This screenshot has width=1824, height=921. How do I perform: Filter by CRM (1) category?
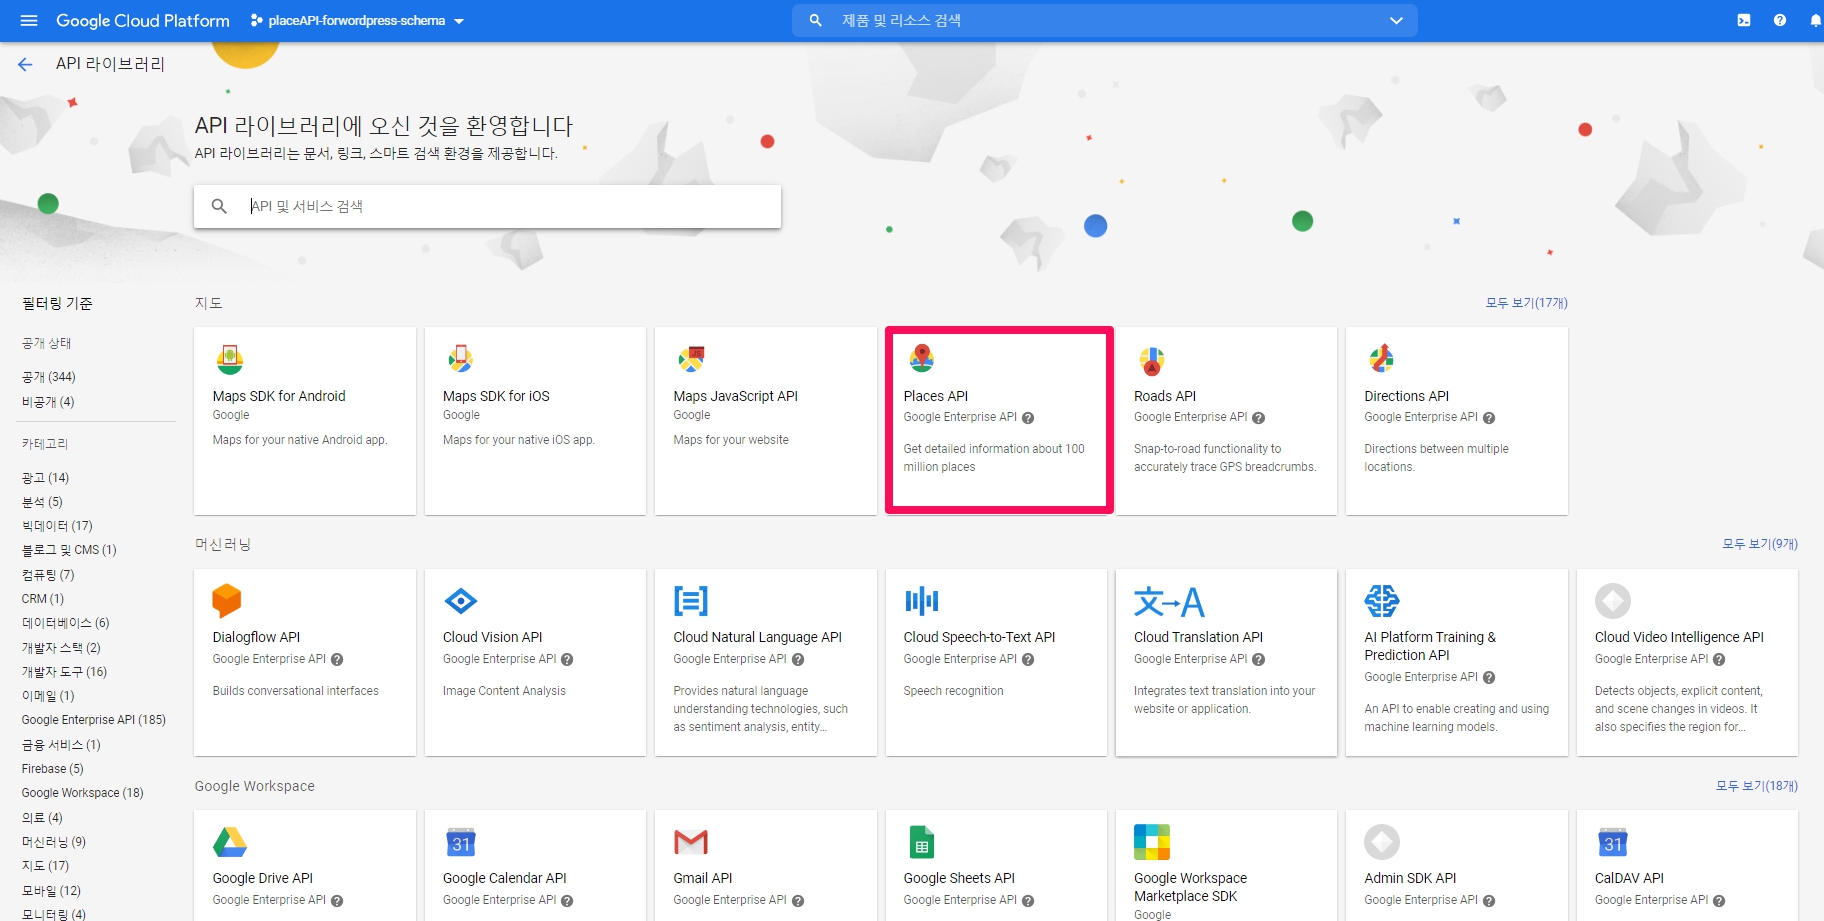click(43, 599)
